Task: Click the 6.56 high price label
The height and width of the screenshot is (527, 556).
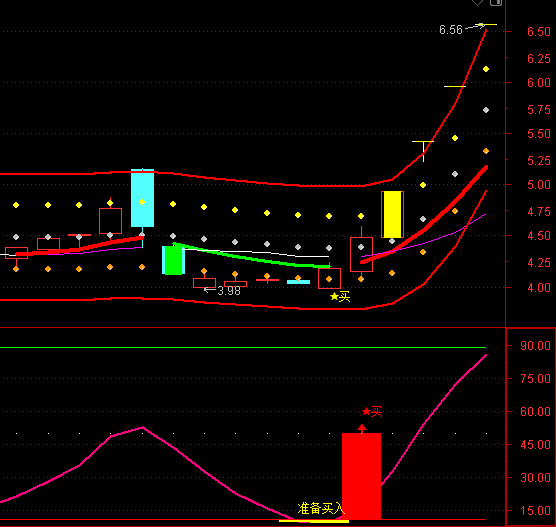Action: coord(451,29)
